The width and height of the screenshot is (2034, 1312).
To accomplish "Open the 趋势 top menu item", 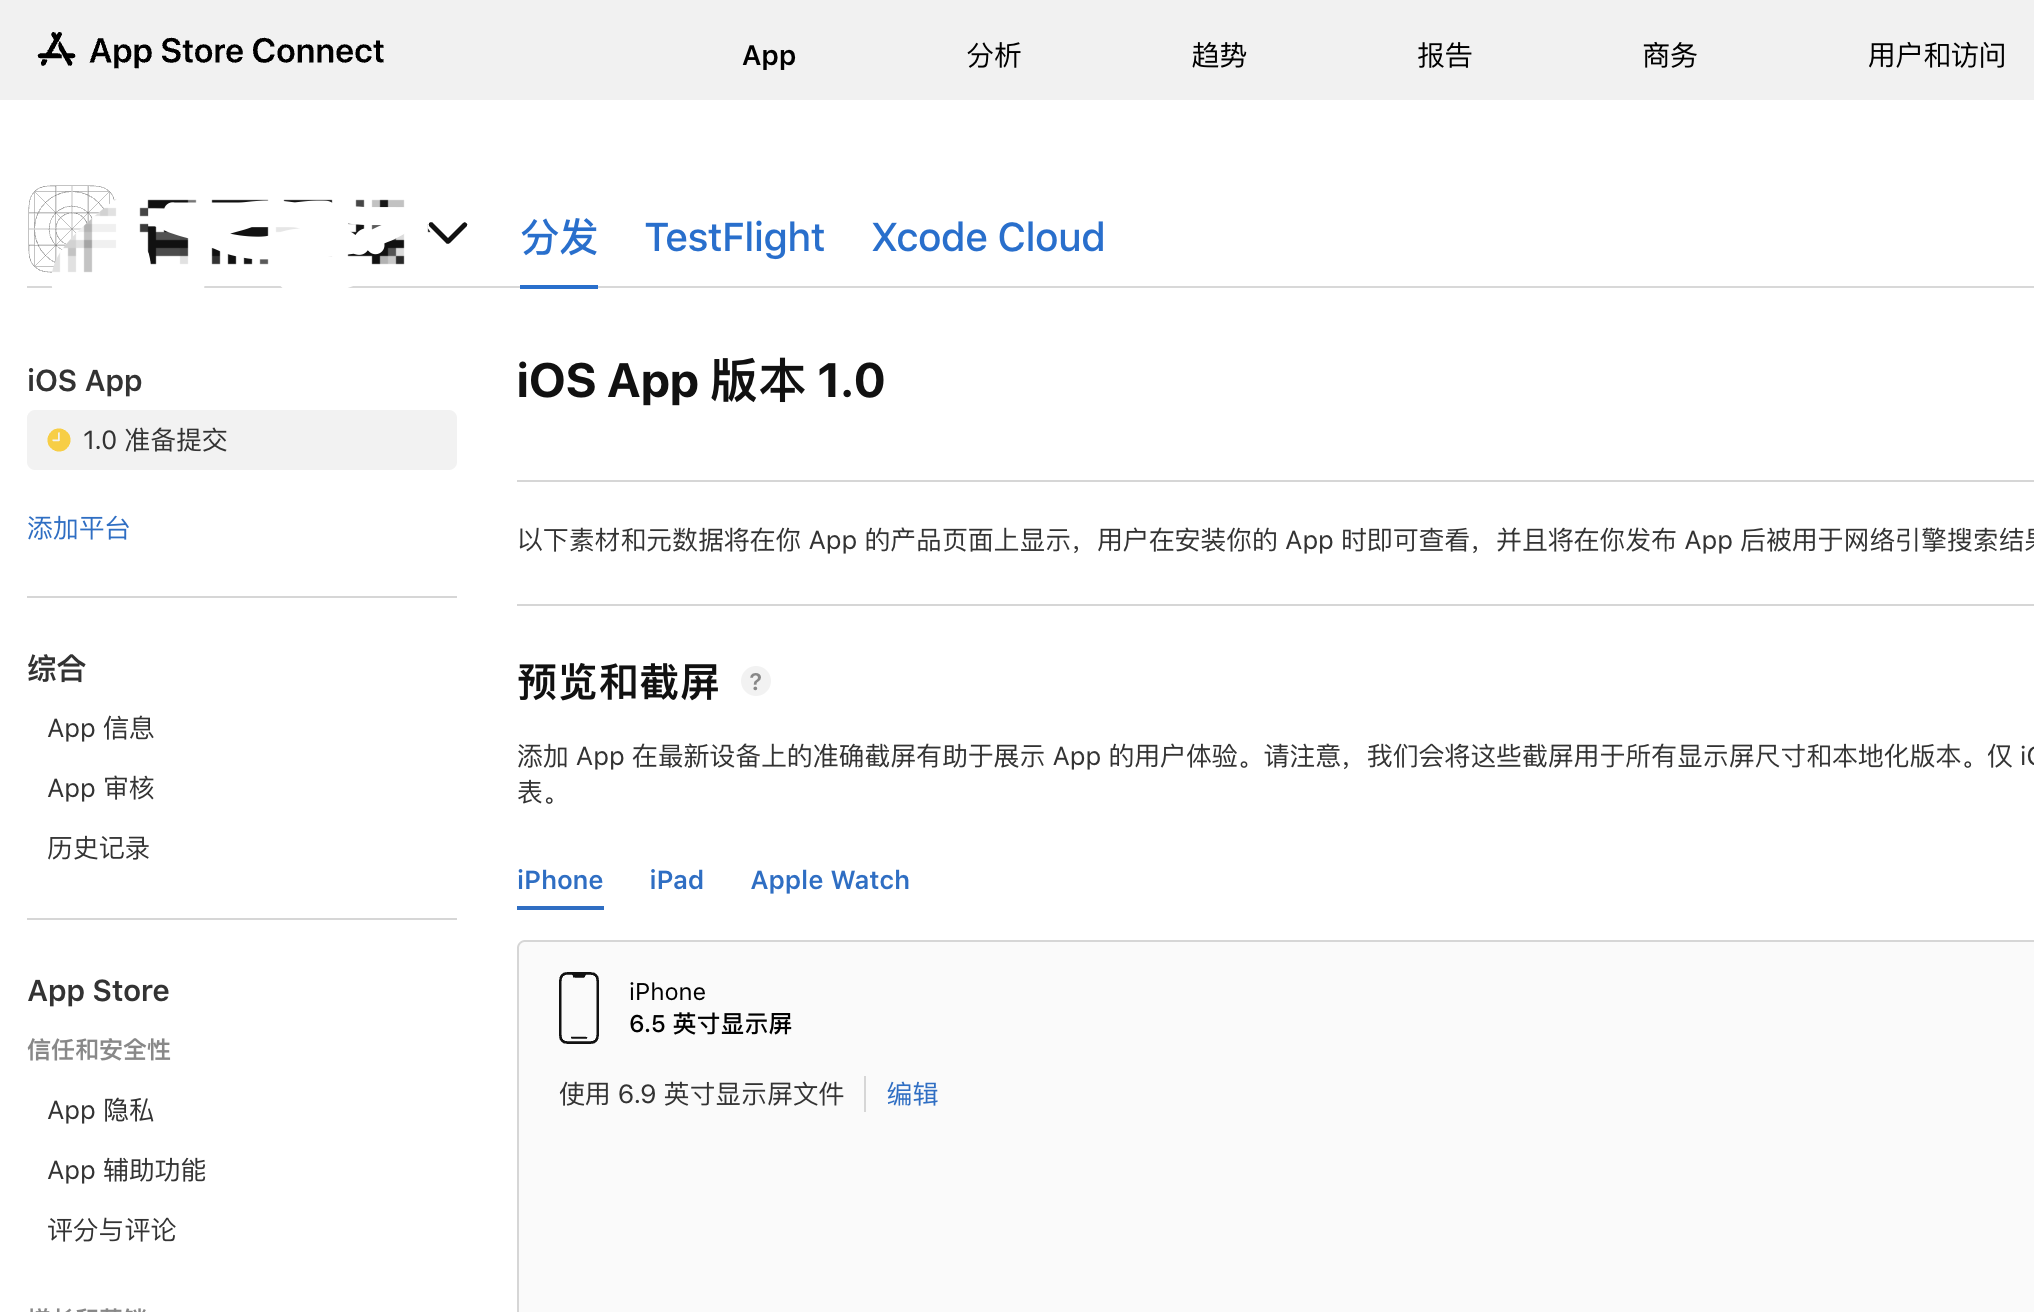I will click(x=1218, y=55).
